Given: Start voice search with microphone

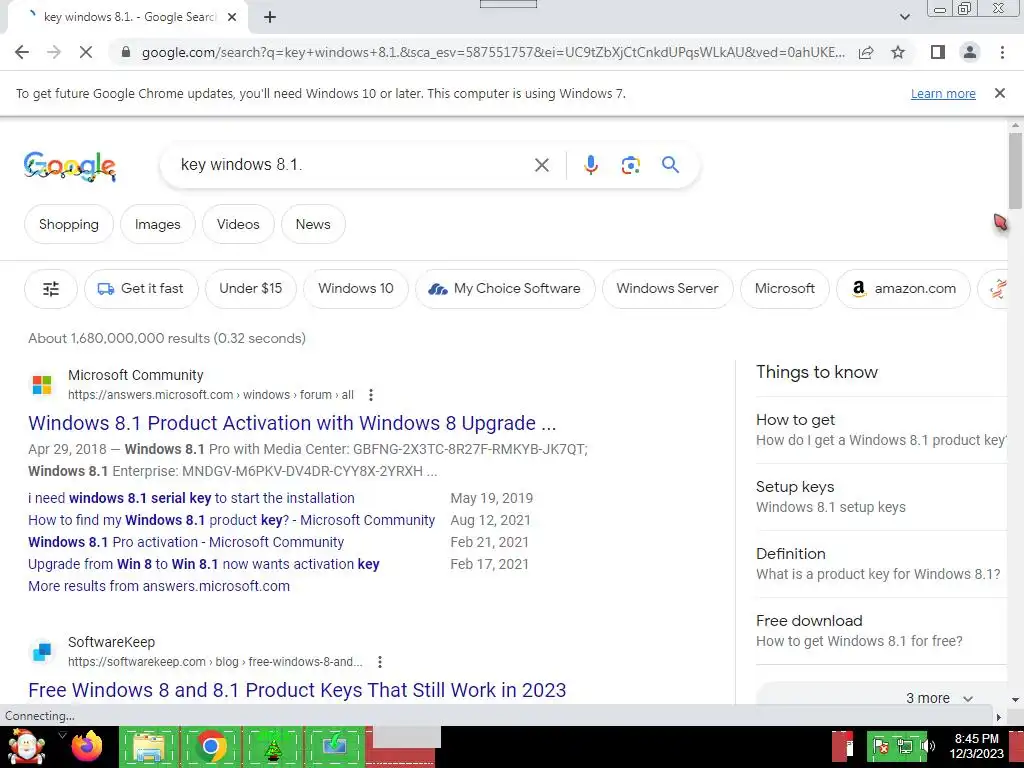Looking at the screenshot, I should 590,165.
